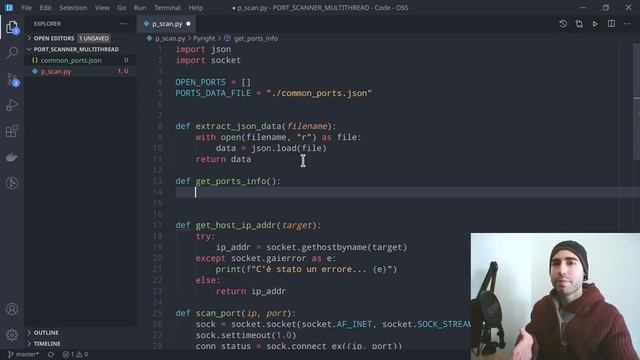
Task: Open errors and warnings count in status bar
Action: pos(75,354)
